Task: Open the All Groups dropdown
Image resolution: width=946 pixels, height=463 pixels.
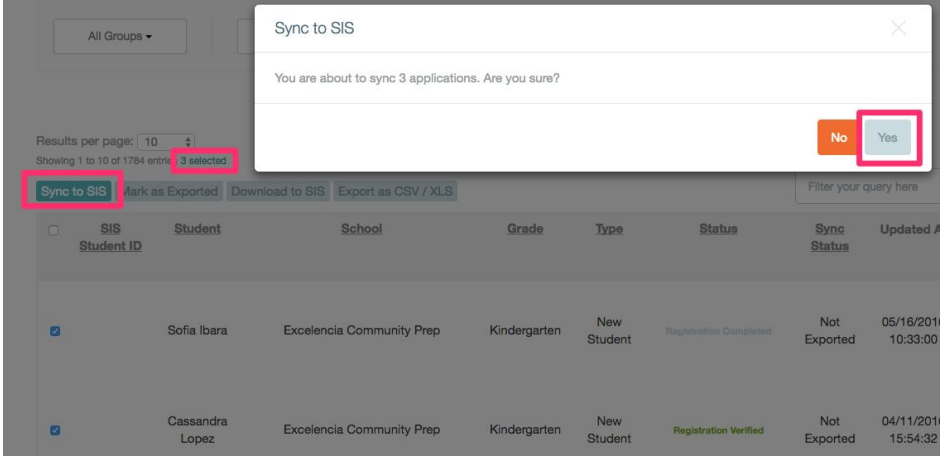Action: coord(120,36)
